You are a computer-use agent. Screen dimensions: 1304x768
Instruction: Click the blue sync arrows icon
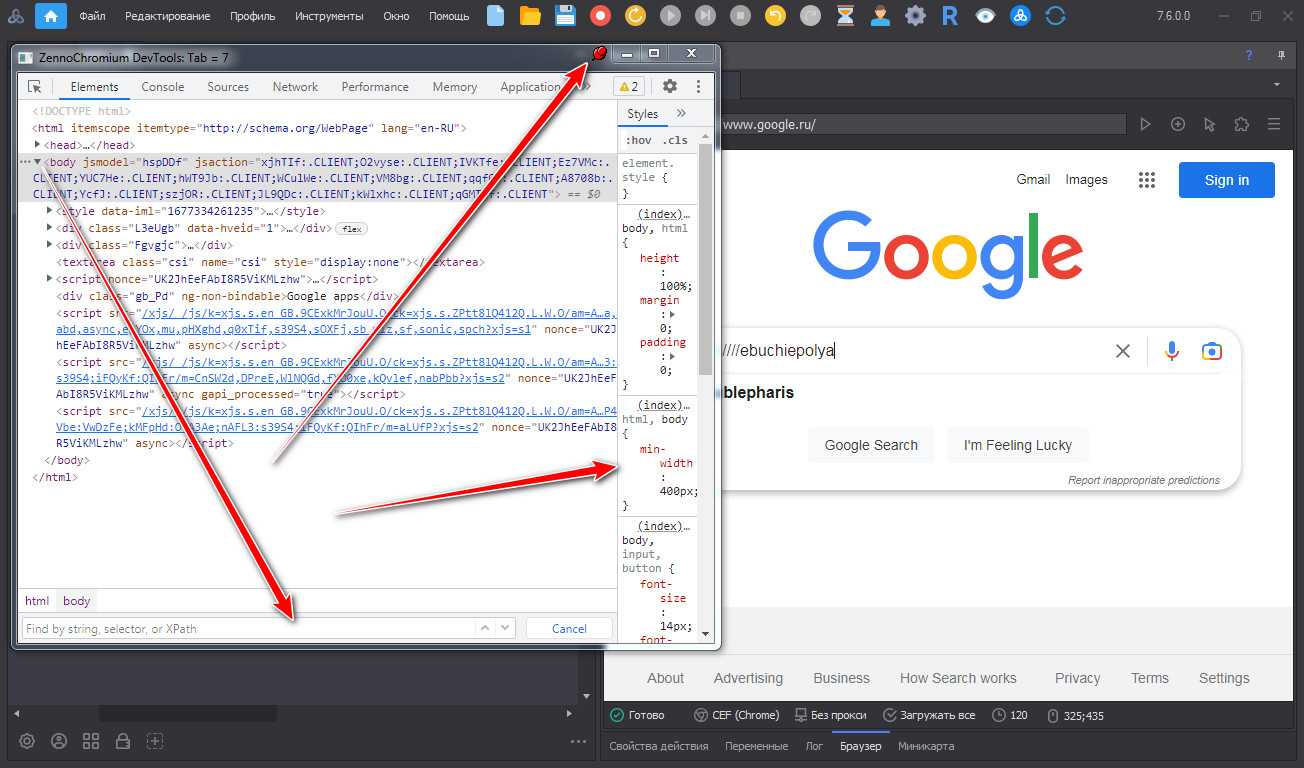coord(1055,16)
